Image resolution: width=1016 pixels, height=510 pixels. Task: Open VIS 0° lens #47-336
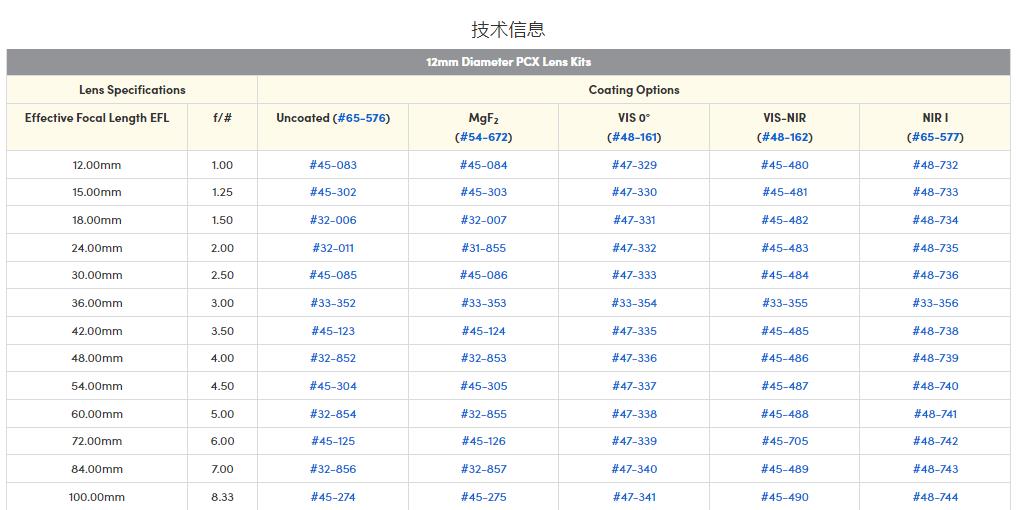click(x=634, y=358)
